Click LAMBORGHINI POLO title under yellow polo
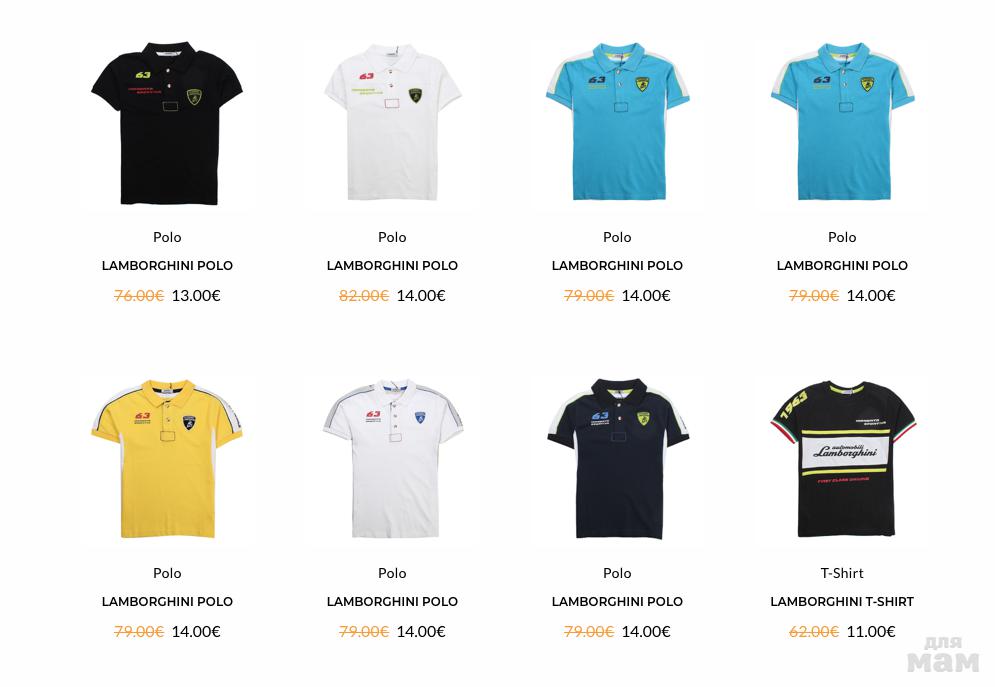 point(168,602)
